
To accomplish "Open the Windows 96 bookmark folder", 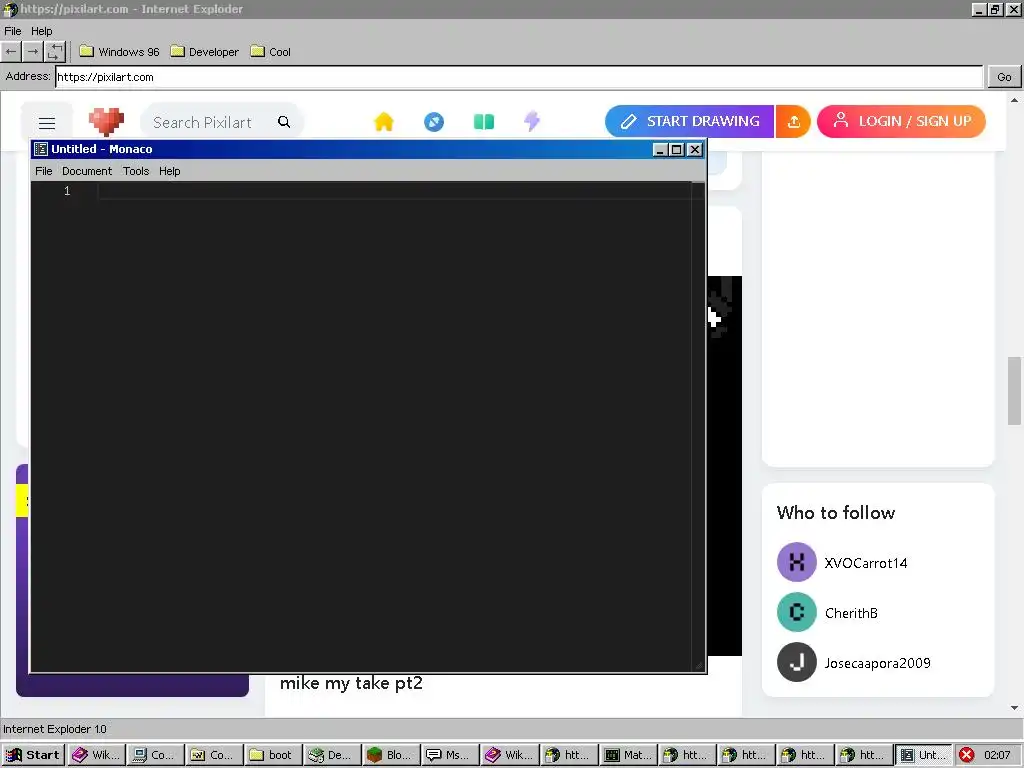I will coord(120,52).
